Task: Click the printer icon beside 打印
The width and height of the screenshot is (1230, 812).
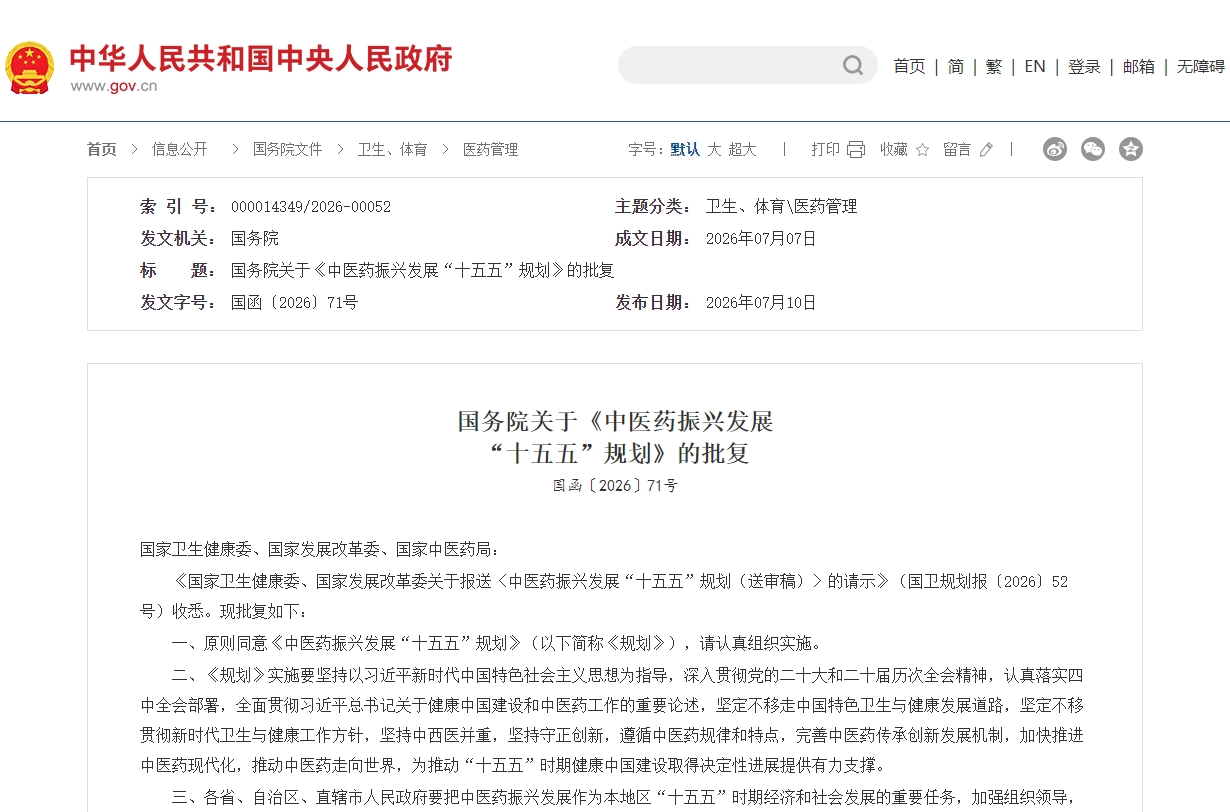Action: pyautogui.click(x=856, y=150)
